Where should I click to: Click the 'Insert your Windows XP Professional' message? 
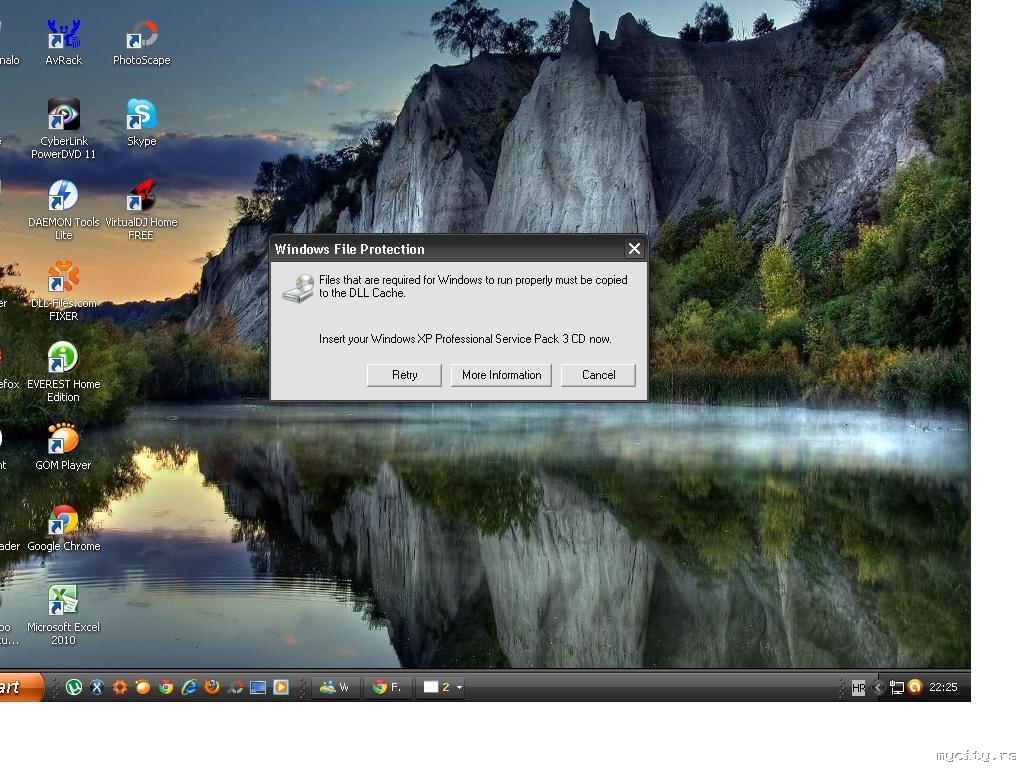465,339
